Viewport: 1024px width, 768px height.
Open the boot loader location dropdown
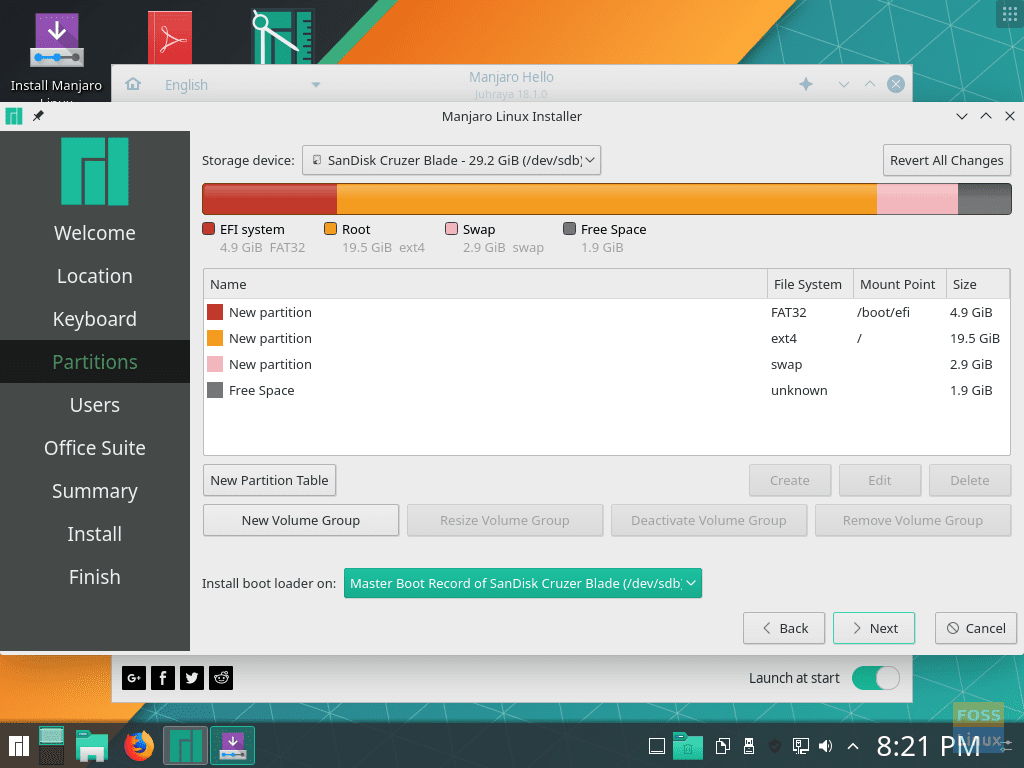click(522, 583)
